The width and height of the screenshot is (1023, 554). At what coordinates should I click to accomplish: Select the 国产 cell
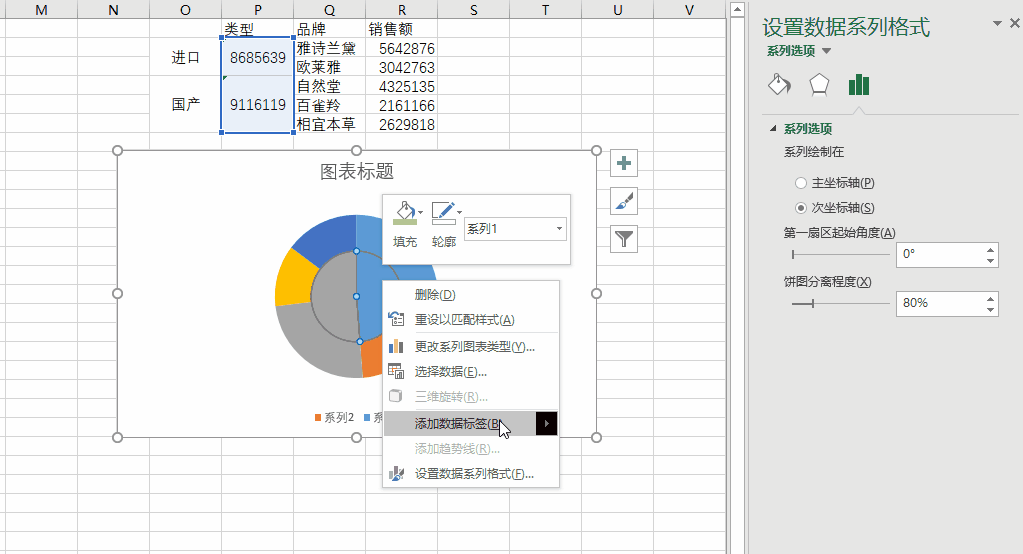point(185,104)
